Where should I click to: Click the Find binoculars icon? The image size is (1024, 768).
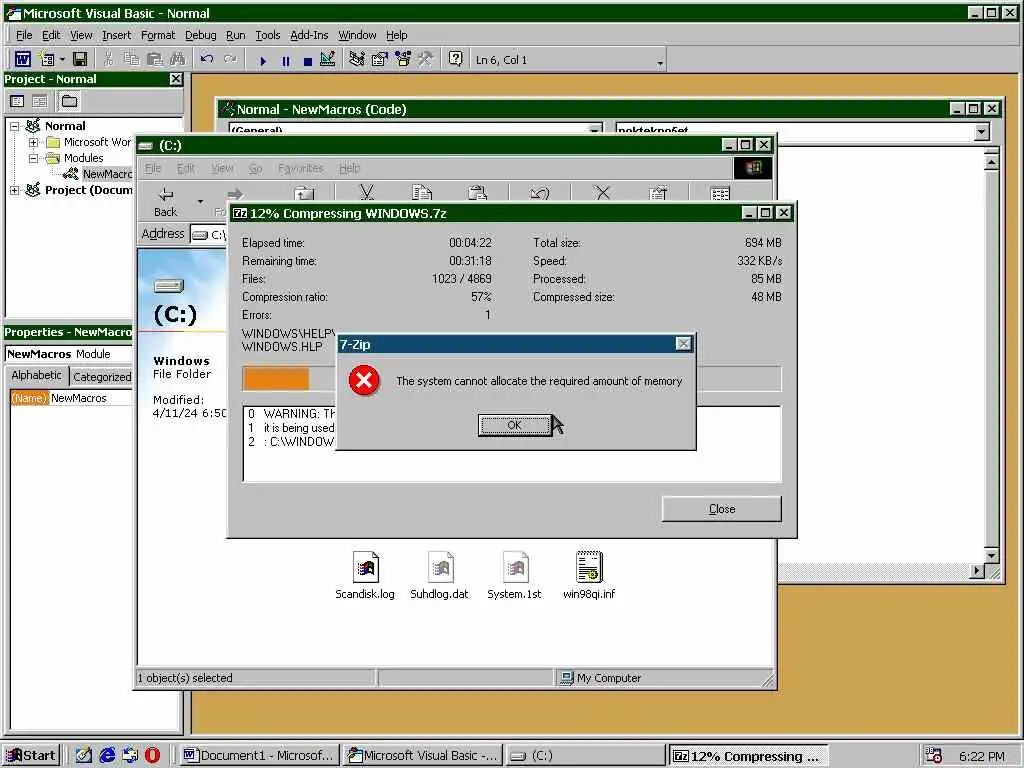pos(177,59)
